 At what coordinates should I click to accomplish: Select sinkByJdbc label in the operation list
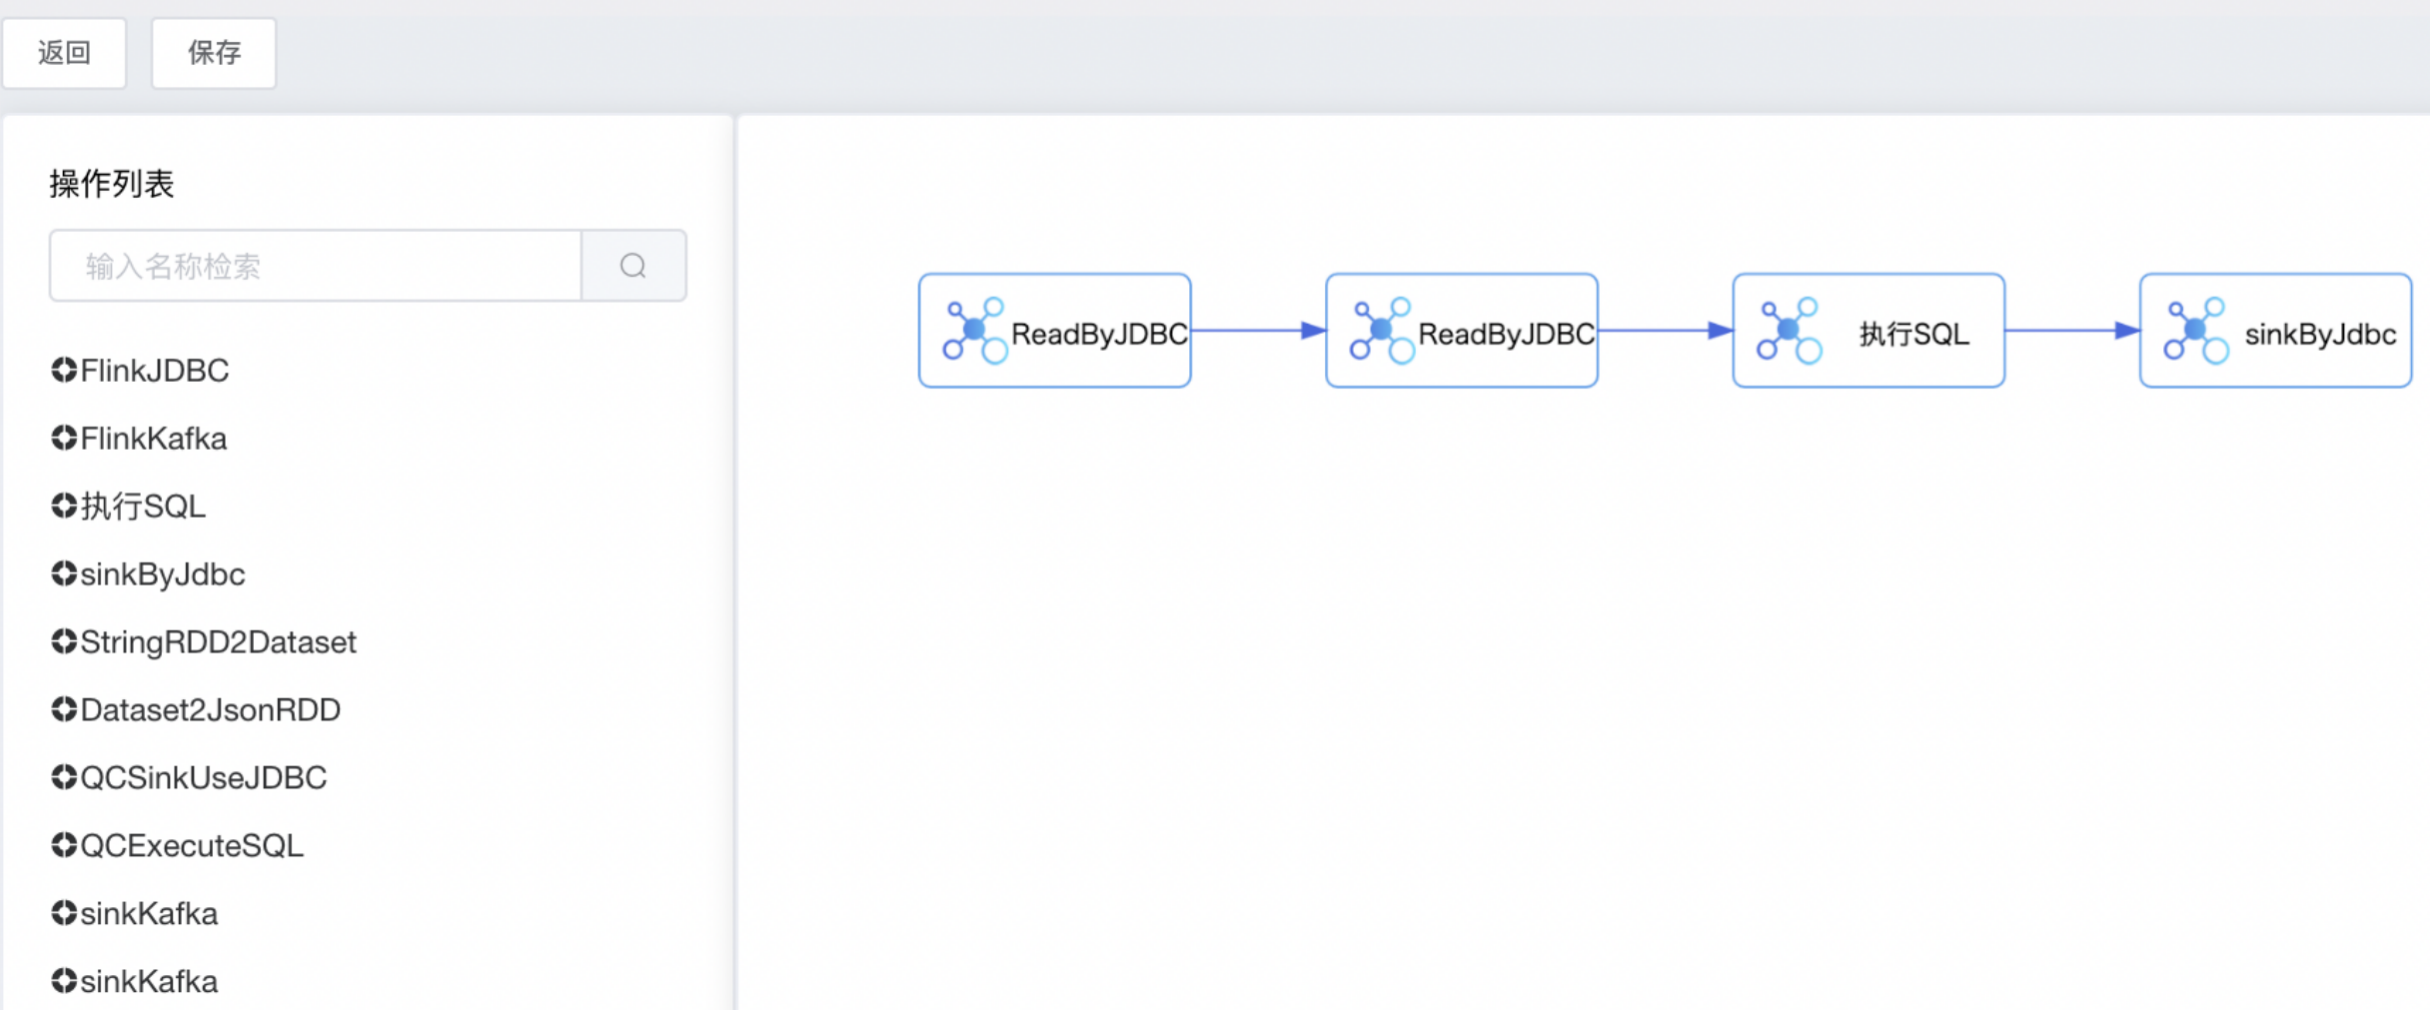pos(163,575)
